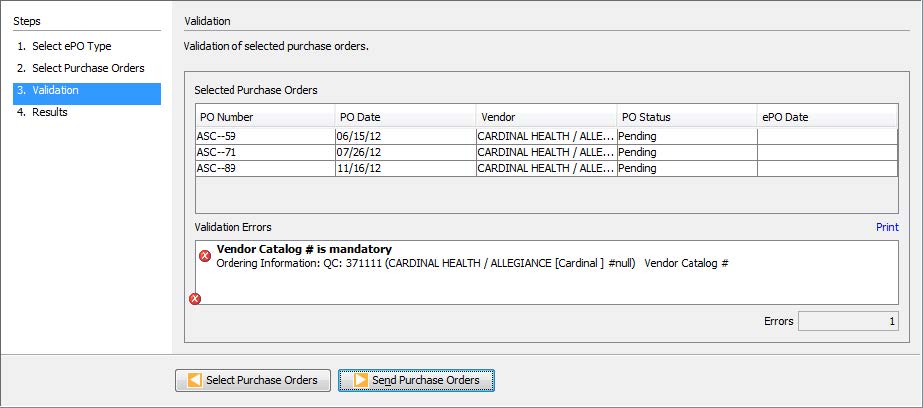The image size is (923, 408).
Task: Select the highlighted Validation step
Action: point(86,91)
